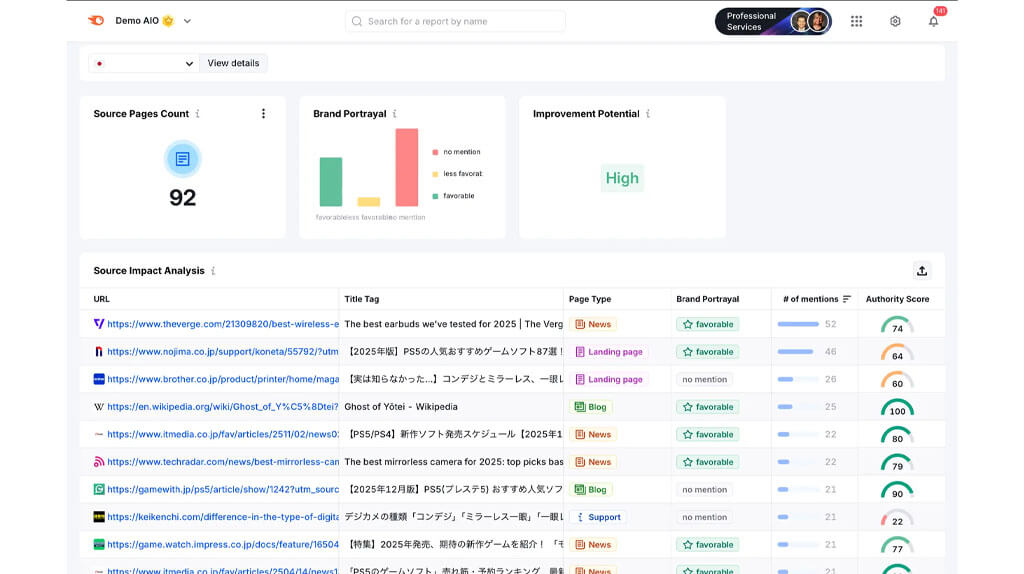Click the 52 mentions progress bar
This screenshot has width=1024, height=574.
point(797,324)
